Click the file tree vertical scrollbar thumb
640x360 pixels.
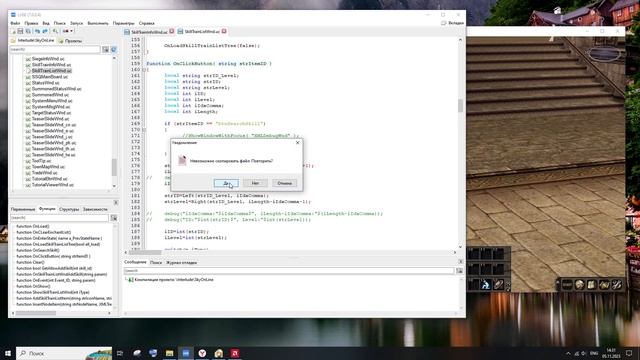(114, 167)
